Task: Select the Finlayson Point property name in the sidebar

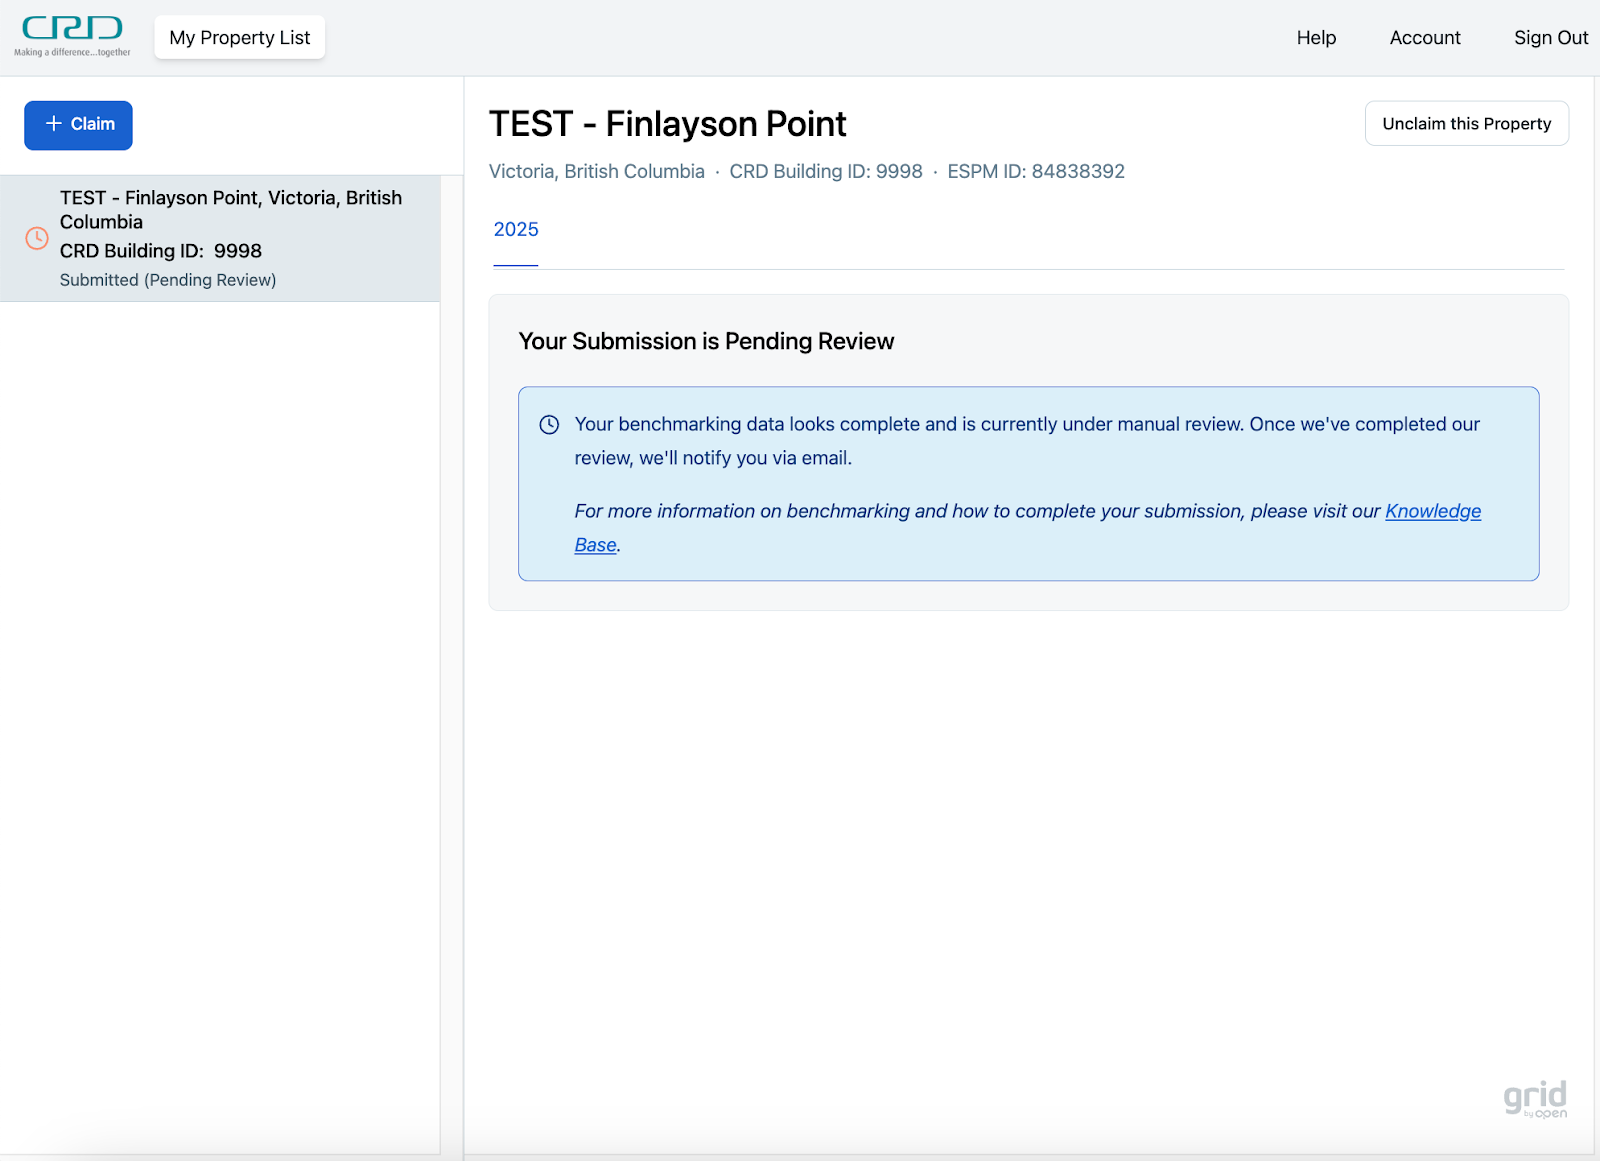Action: tap(230, 209)
